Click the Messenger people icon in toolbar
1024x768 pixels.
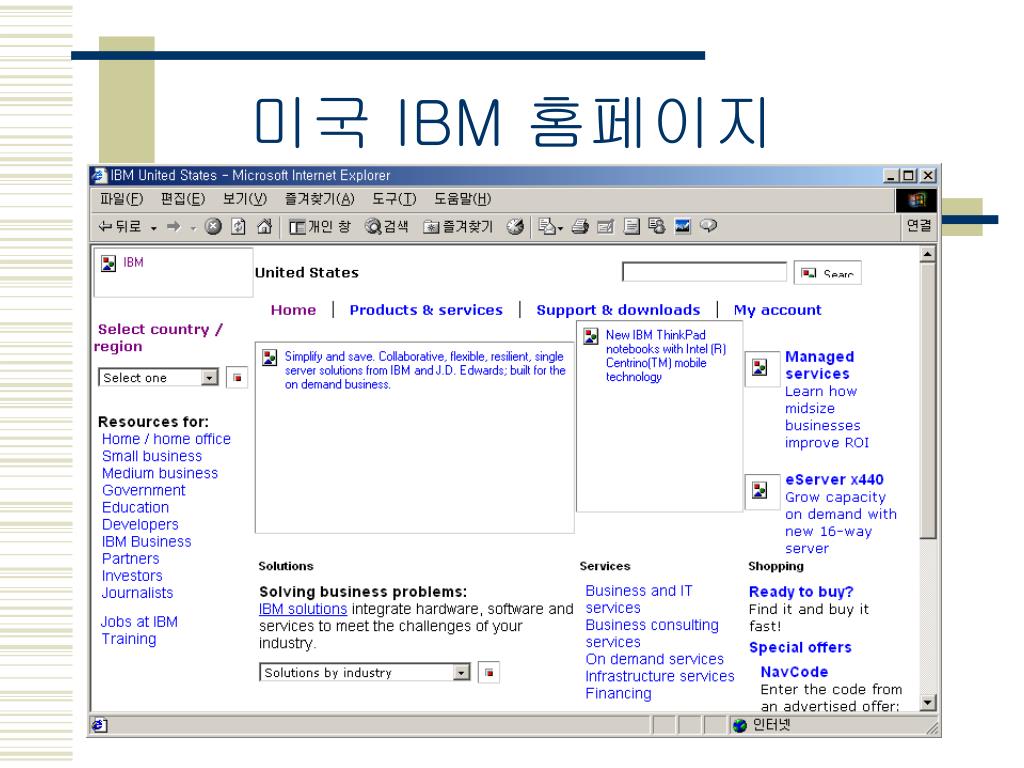click(656, 227)
